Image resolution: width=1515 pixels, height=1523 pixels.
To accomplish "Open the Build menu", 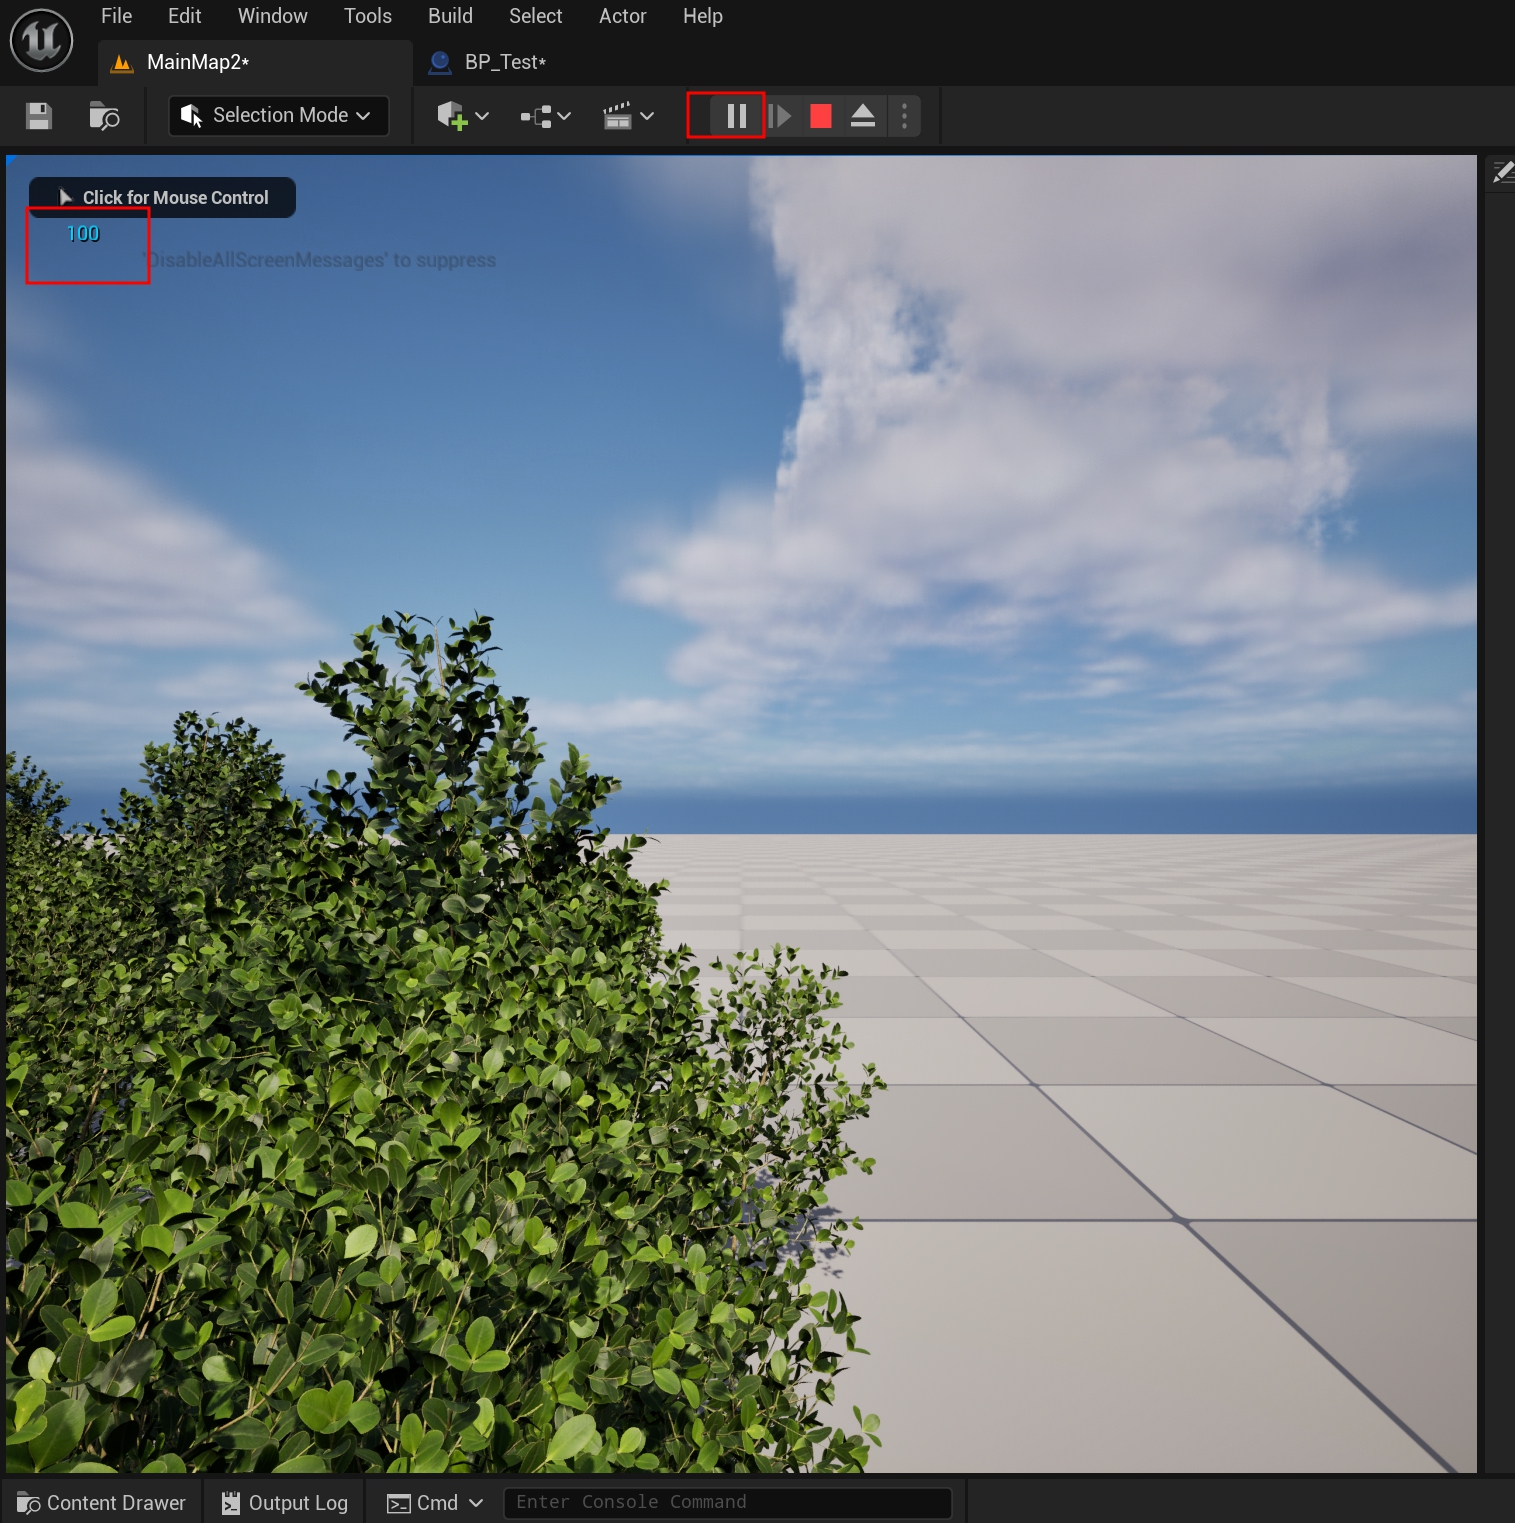I will pos(451,16).
